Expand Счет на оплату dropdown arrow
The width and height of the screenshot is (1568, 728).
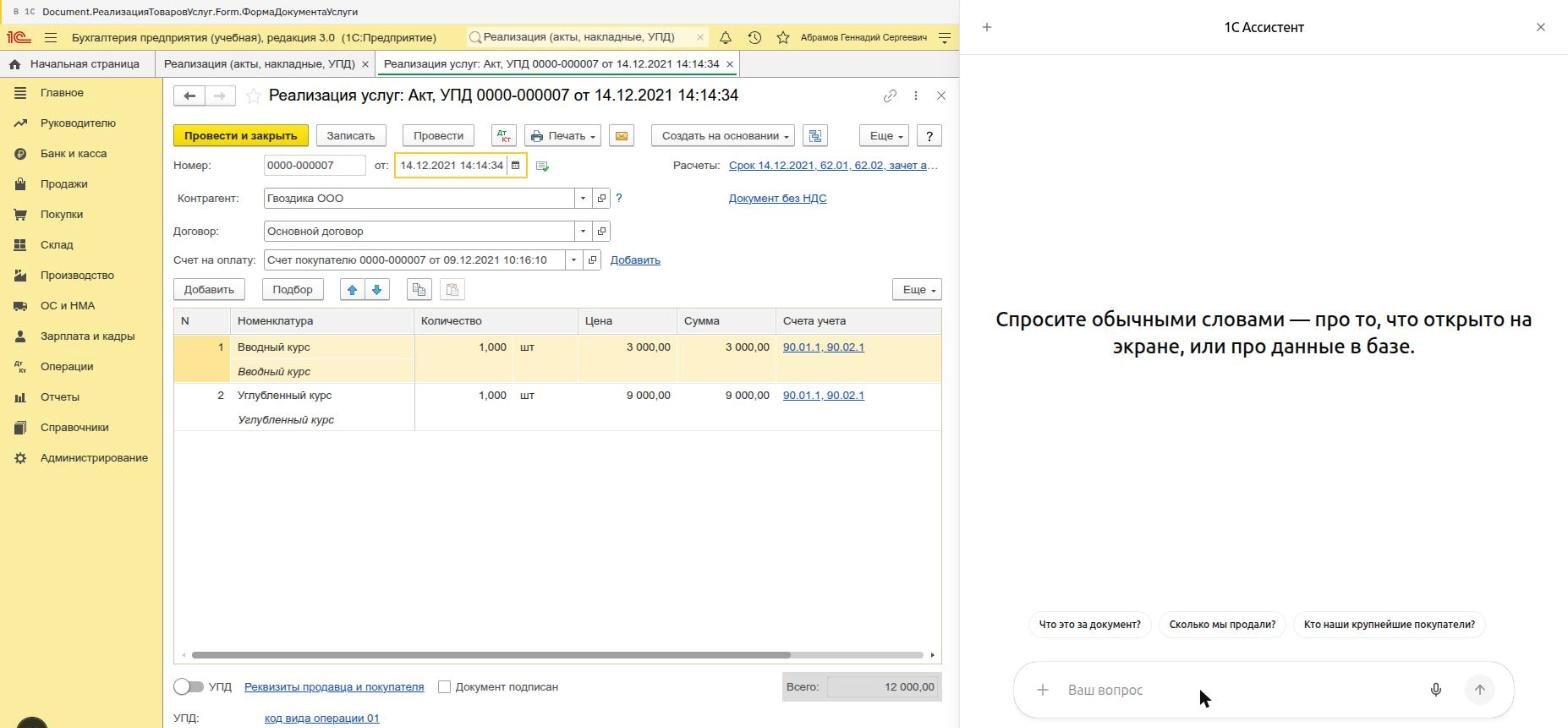click(574, 260)
